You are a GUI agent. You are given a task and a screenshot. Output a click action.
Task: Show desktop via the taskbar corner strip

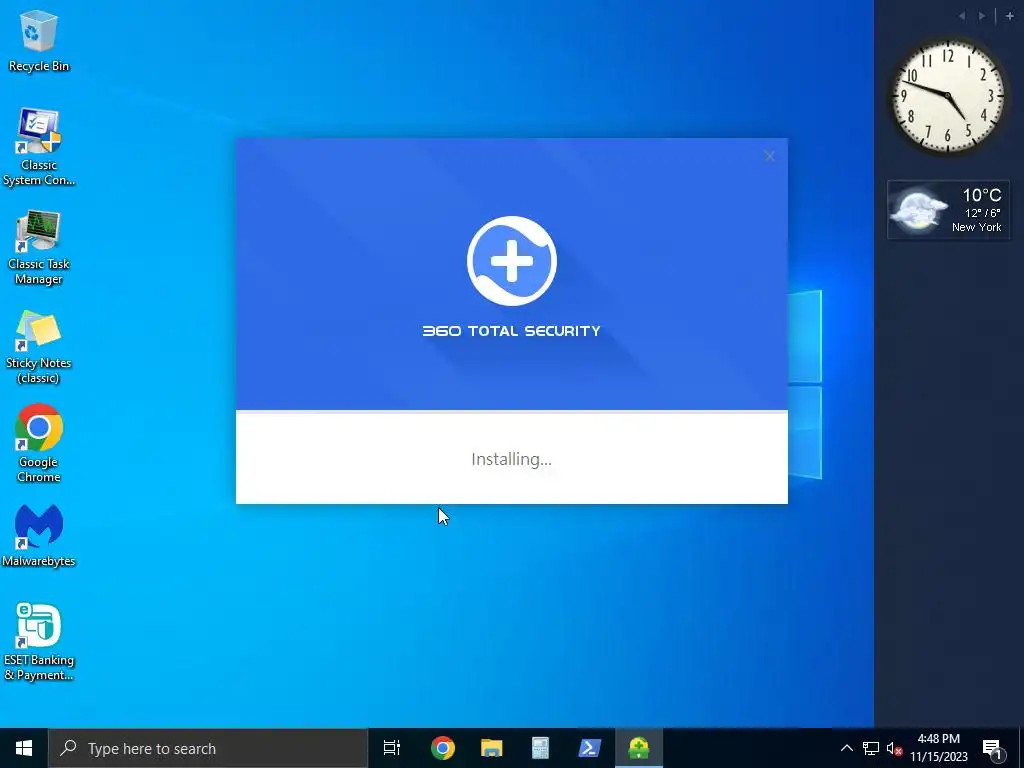pos(1021,748)
